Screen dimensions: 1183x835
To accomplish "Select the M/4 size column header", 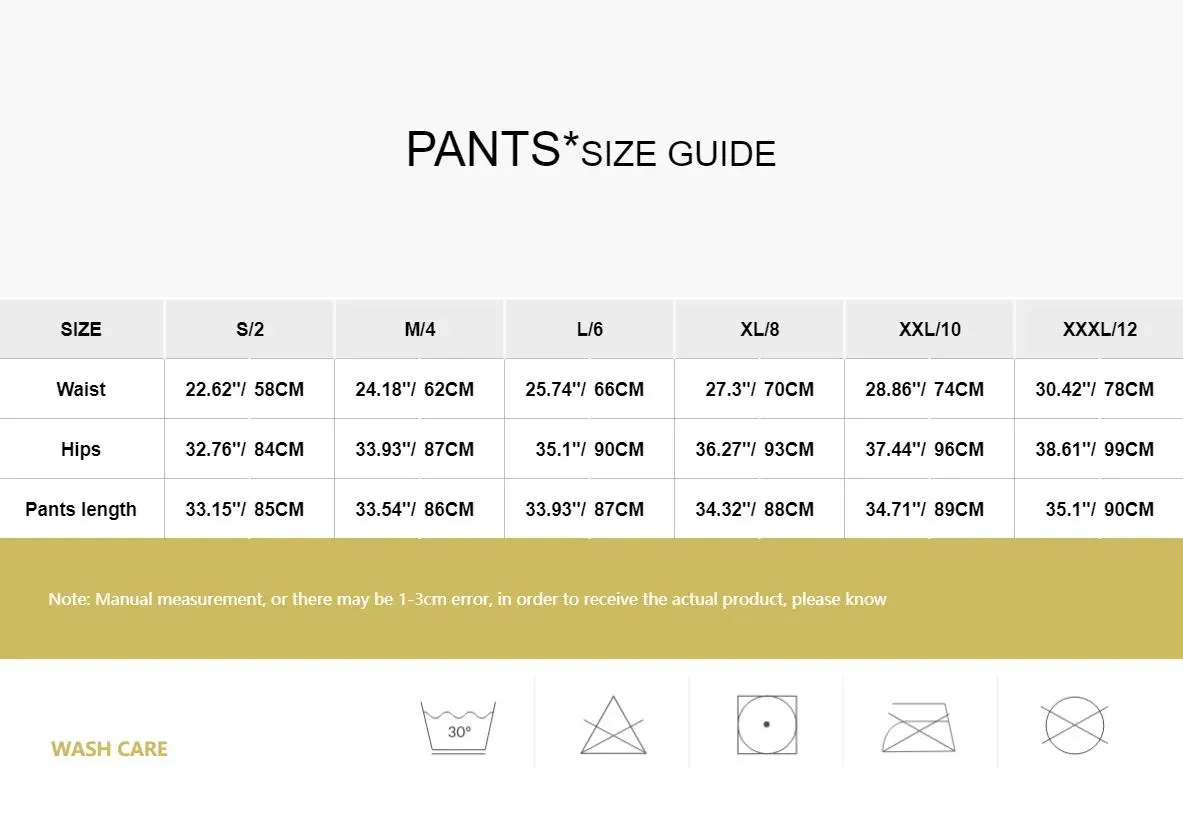I will coord(420,329).
